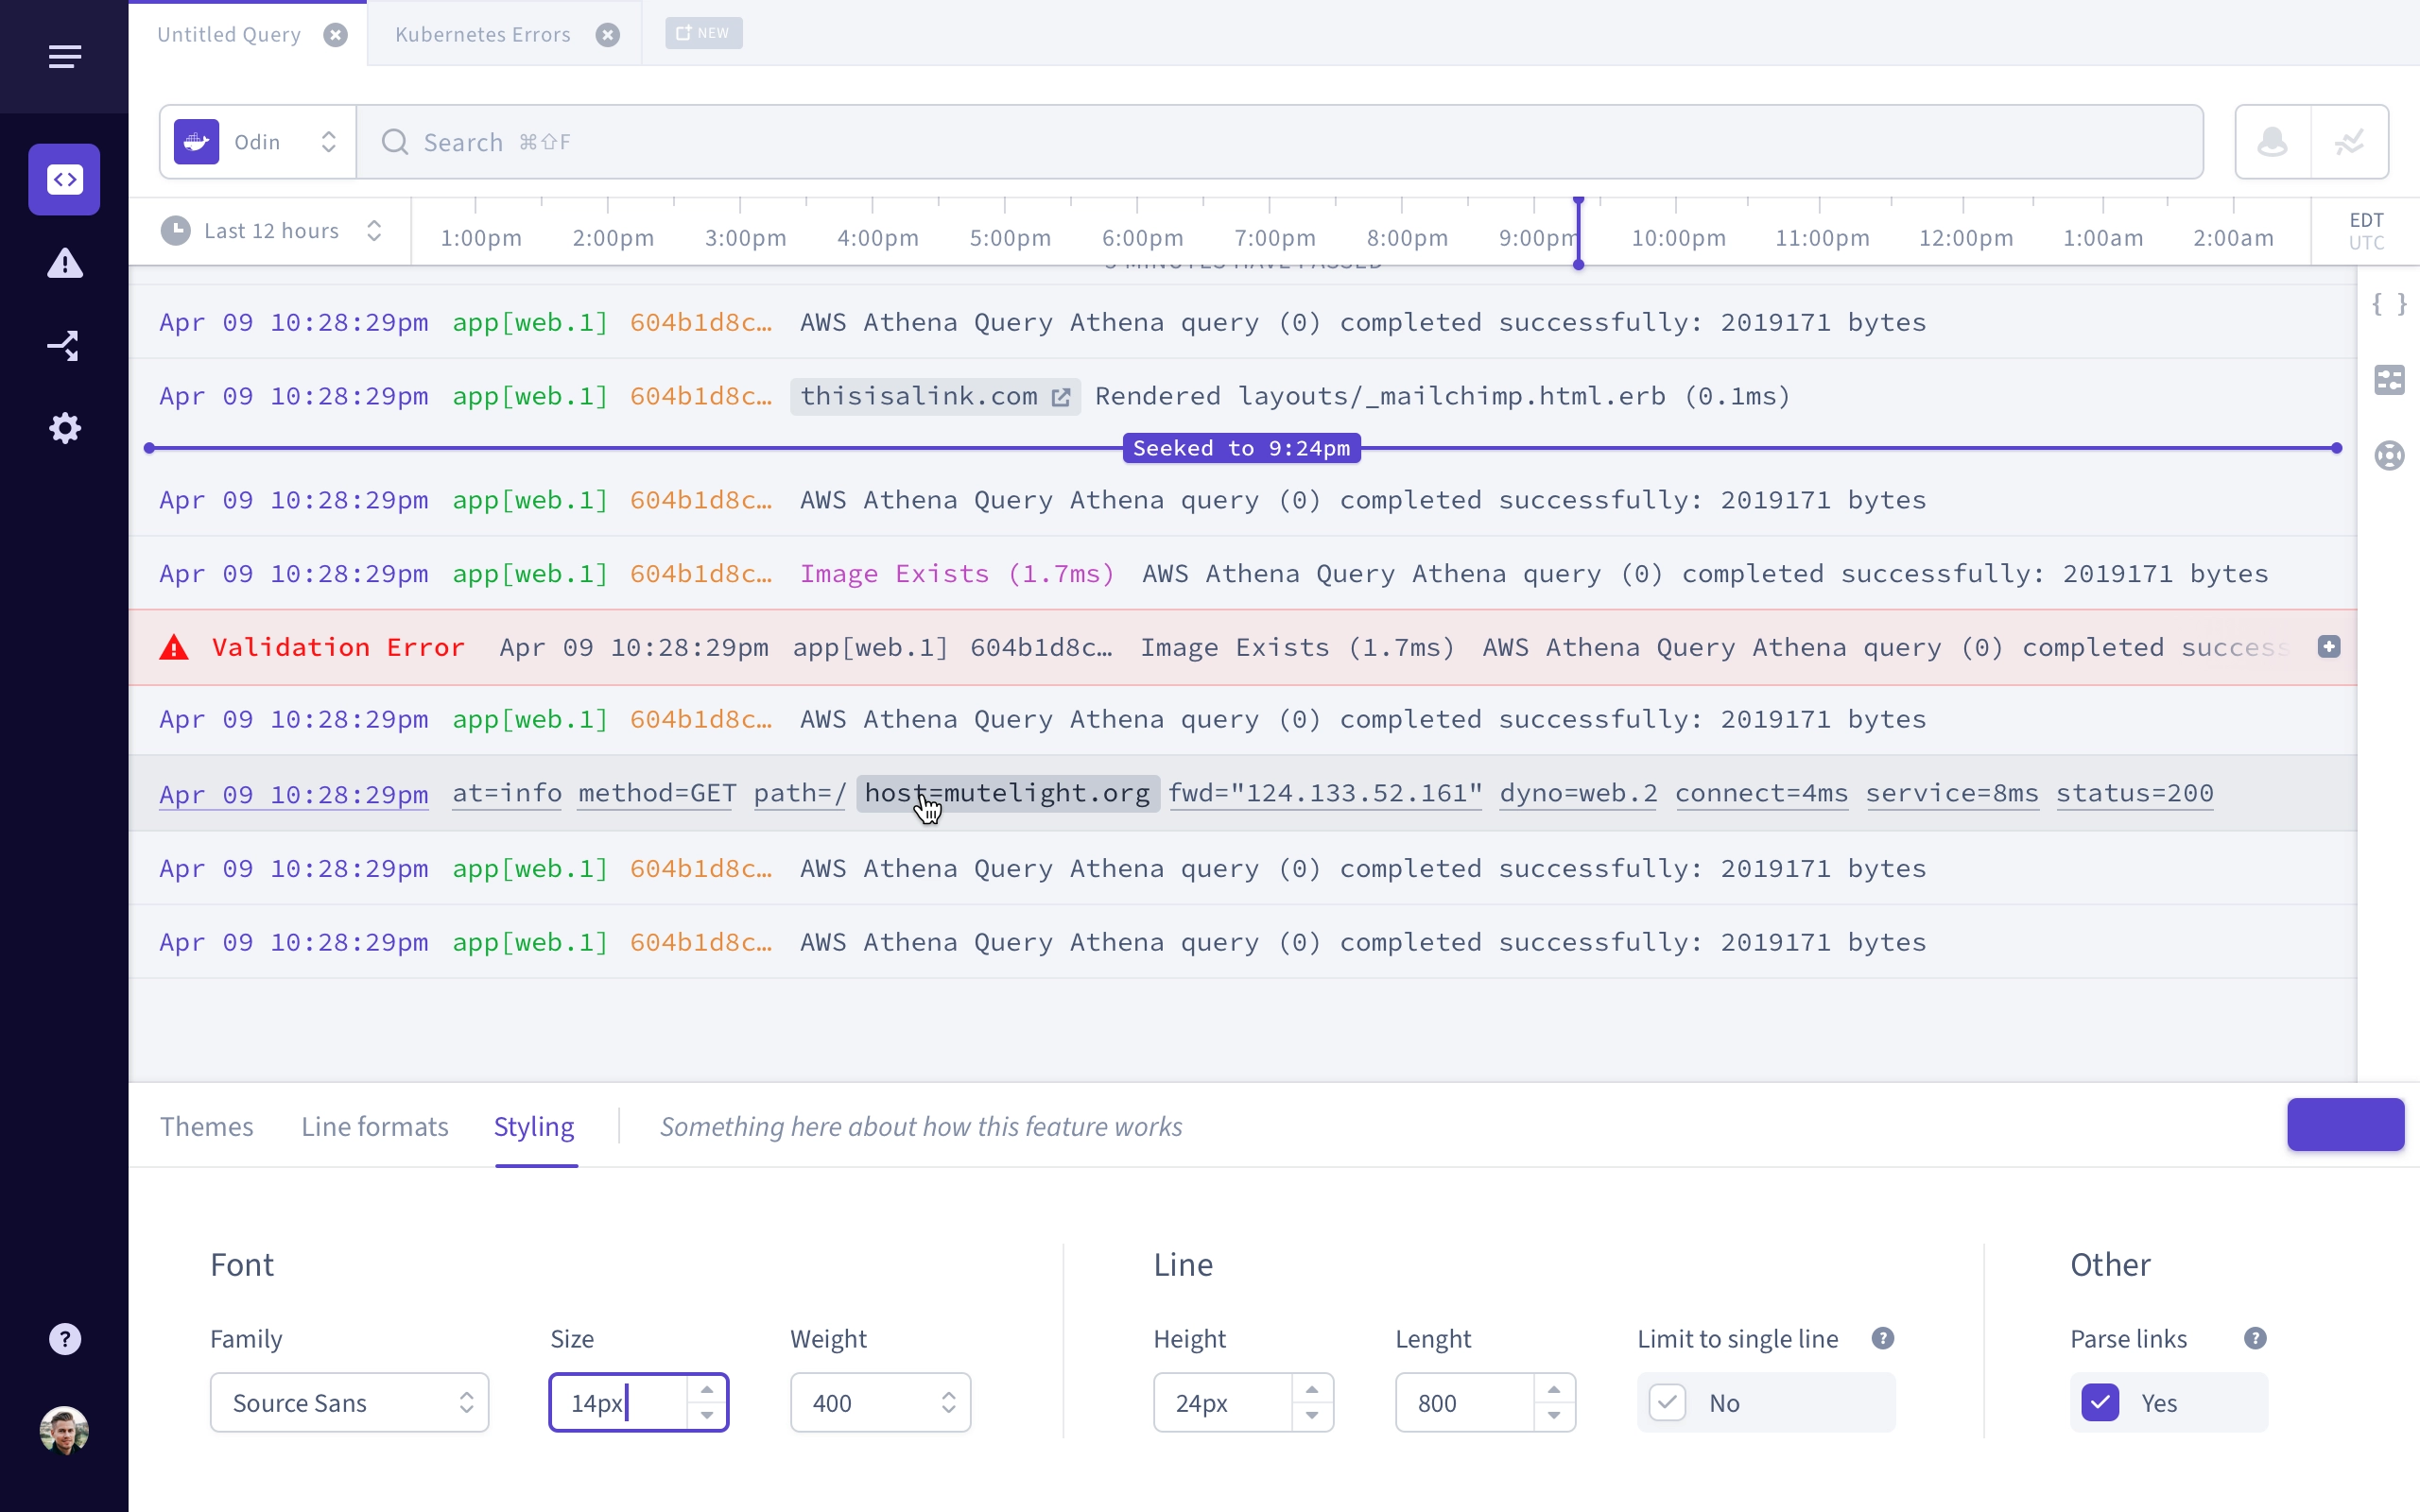The image size is (2420, 1512).
Task: Open the thisisalink.com external link
Action: click(x=935, y=397)
